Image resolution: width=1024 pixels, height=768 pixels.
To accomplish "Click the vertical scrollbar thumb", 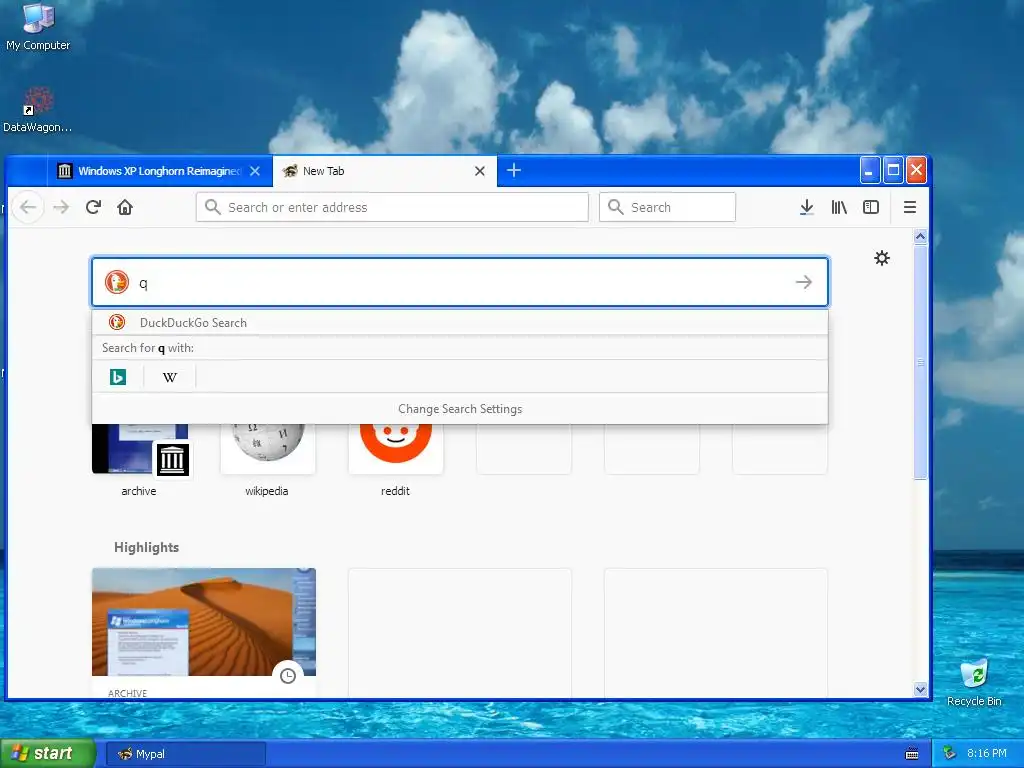I will (x=920, y=362).
